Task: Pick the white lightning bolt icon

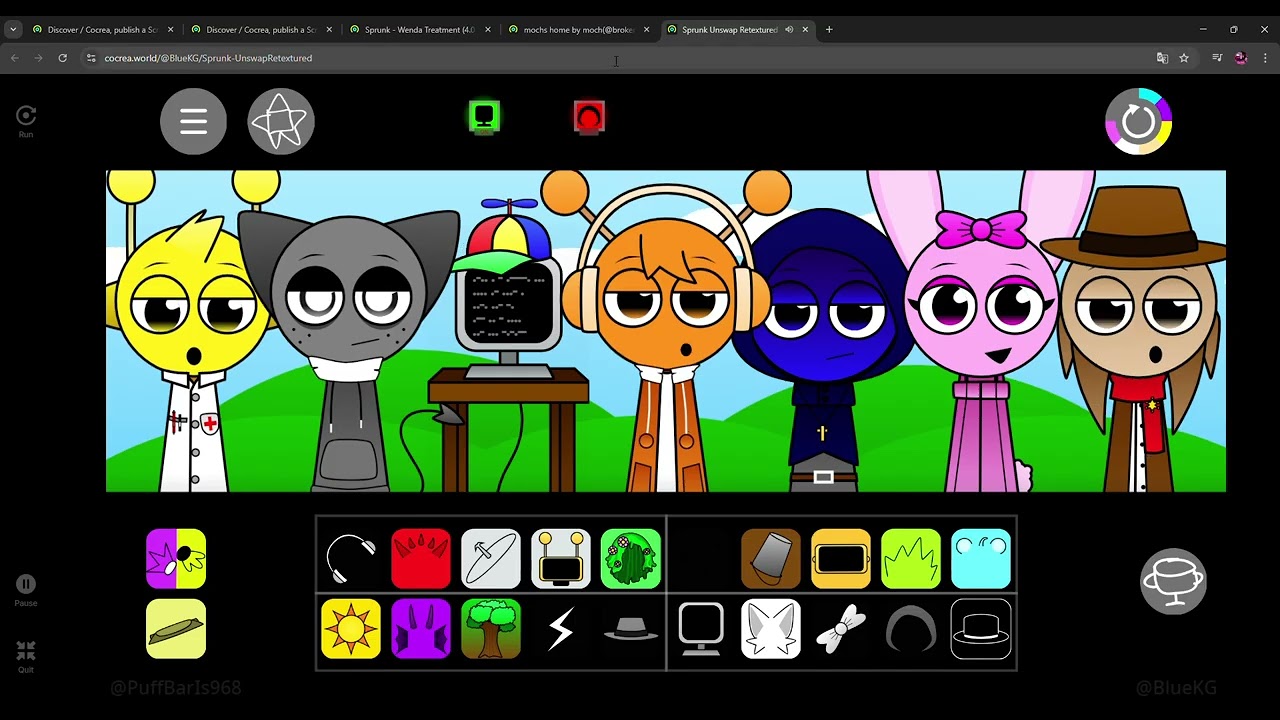Action: (561, 629)
